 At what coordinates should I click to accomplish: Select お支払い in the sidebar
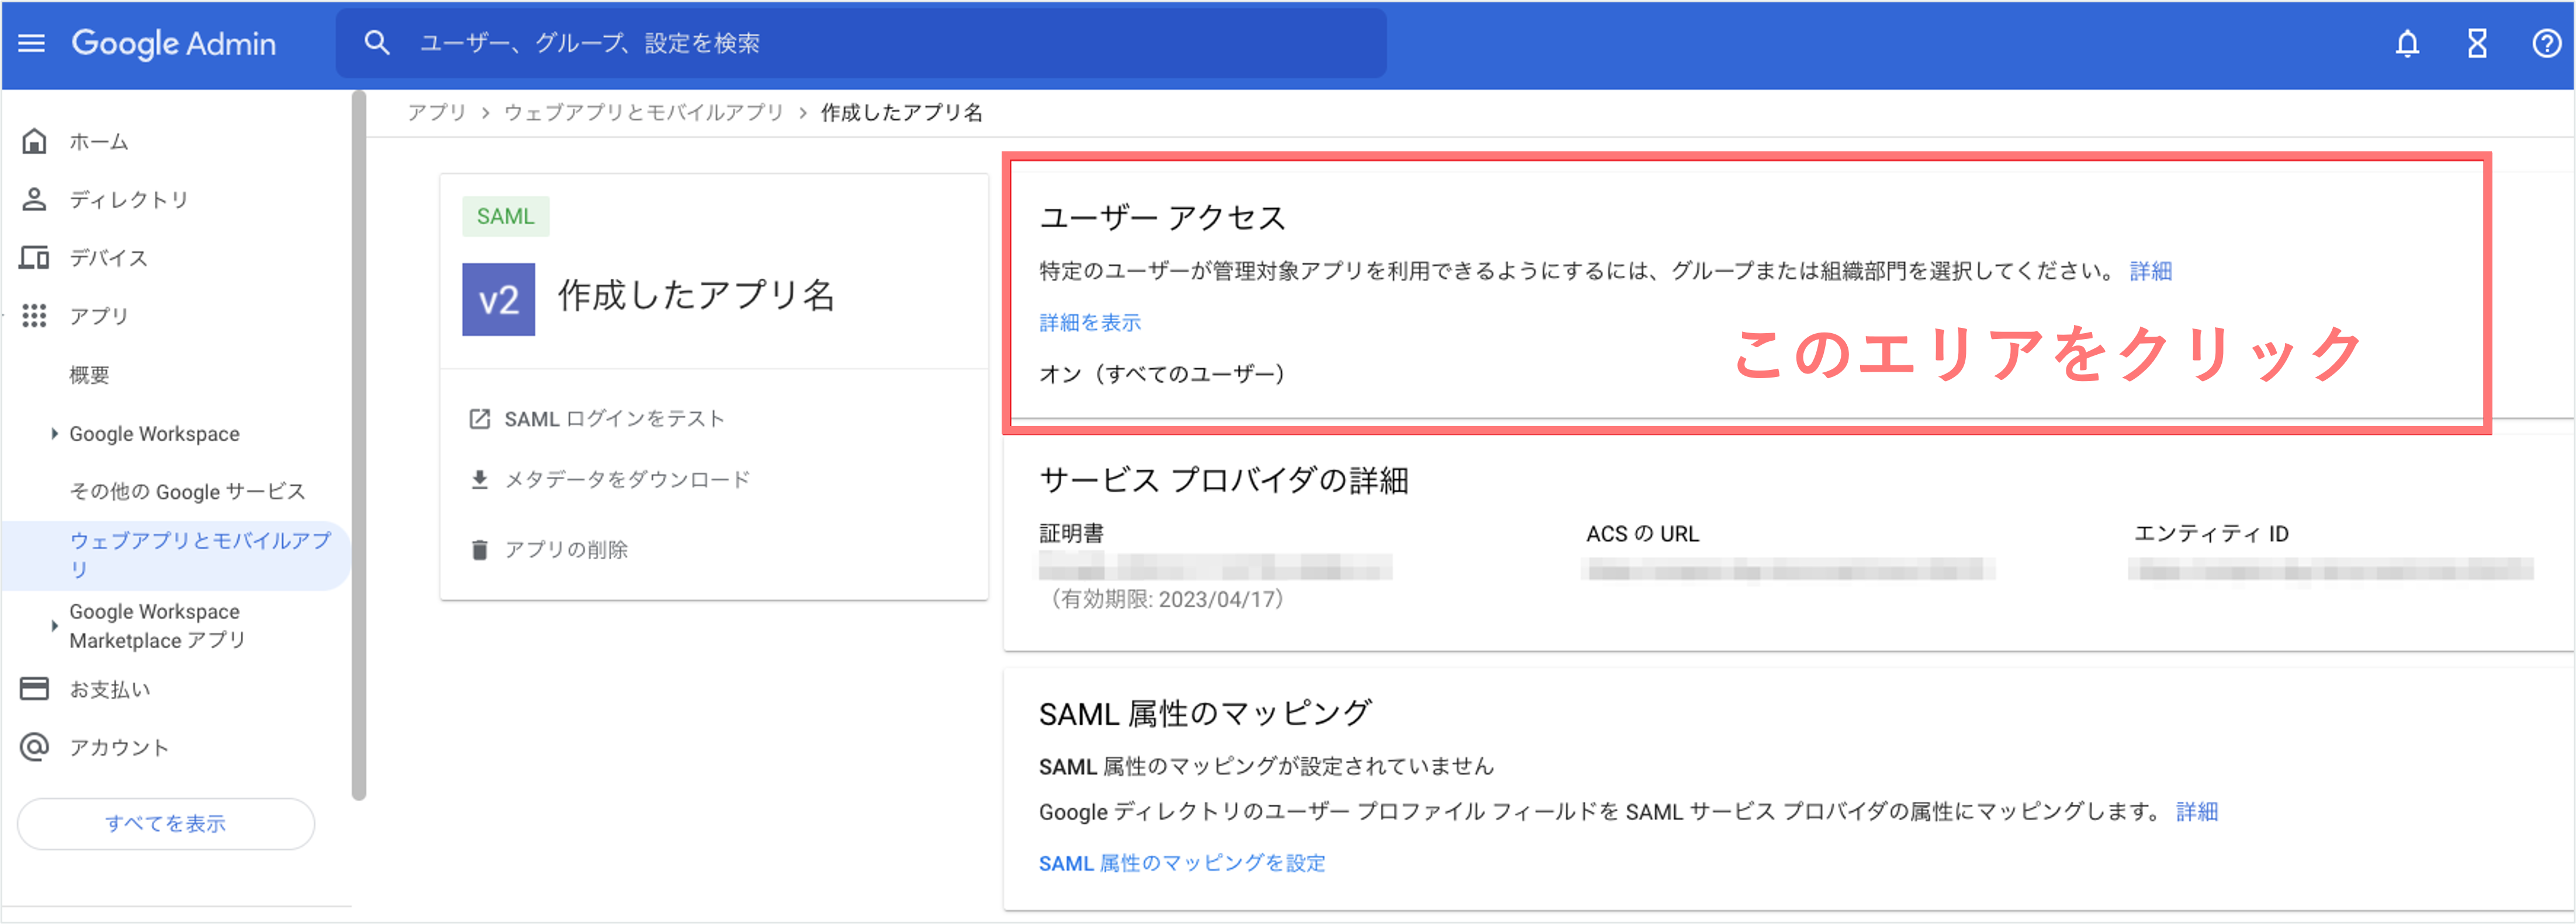(x=110, y=689)
